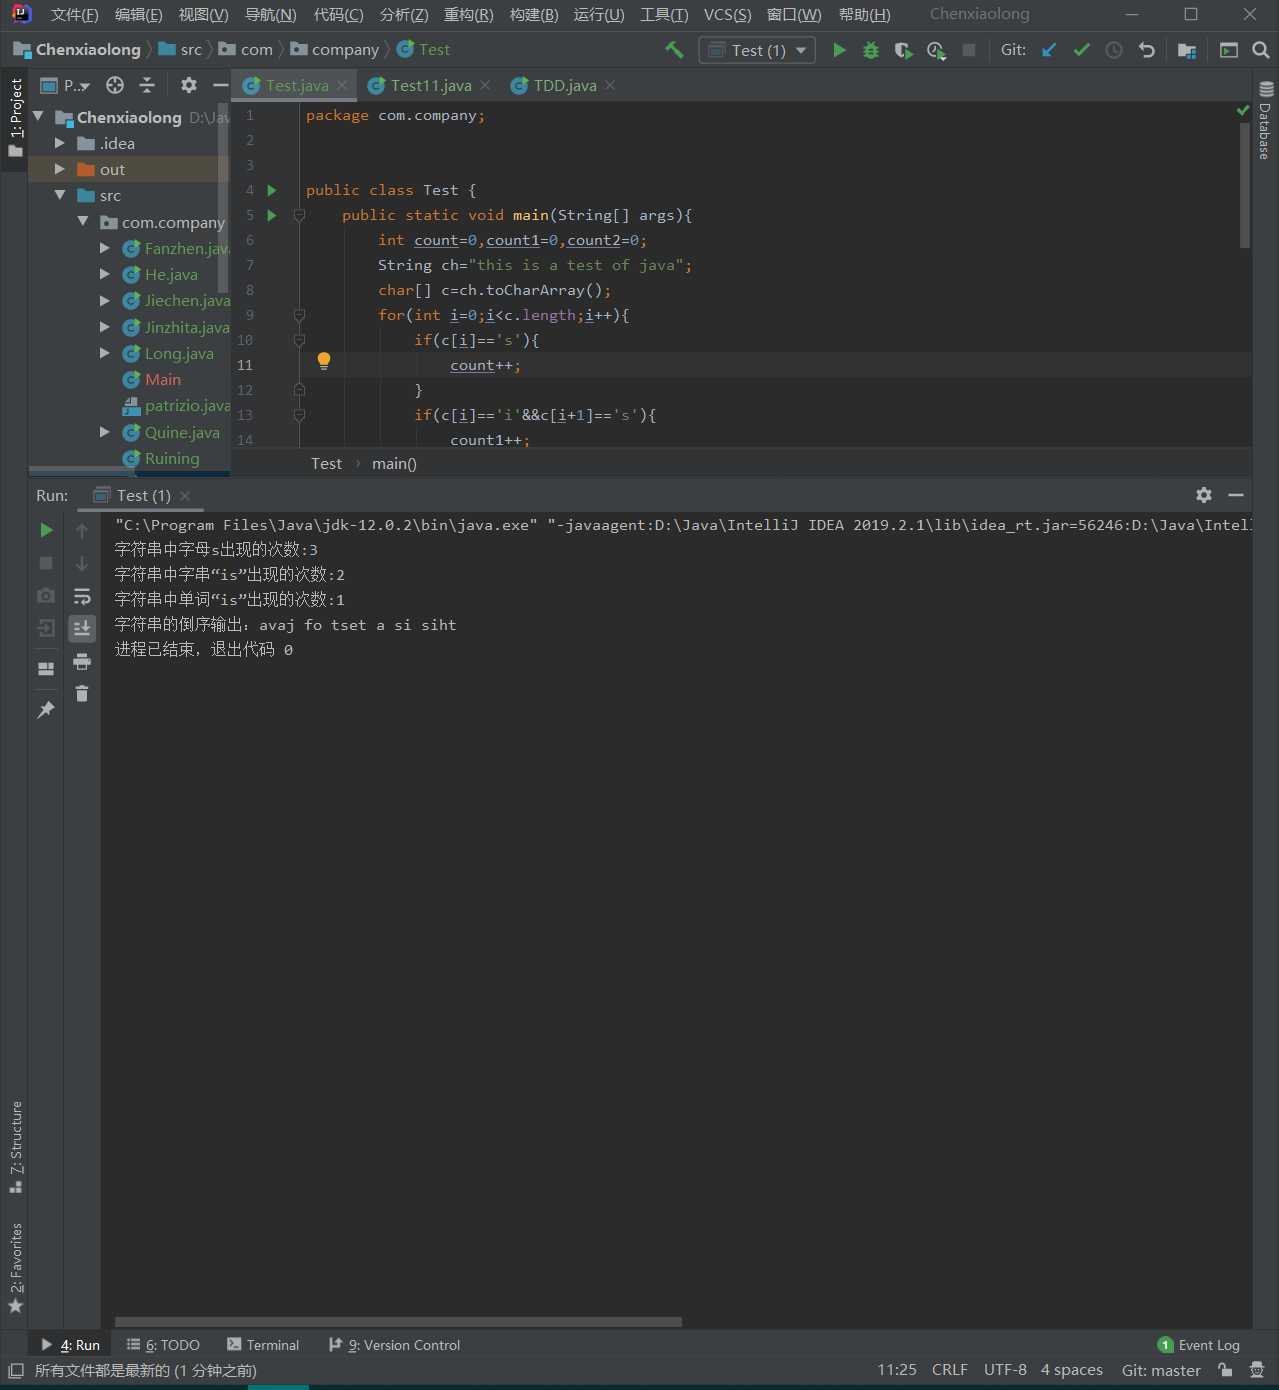Click the intention lightbulb on line 11
1279x1390 pixels.
324,361
